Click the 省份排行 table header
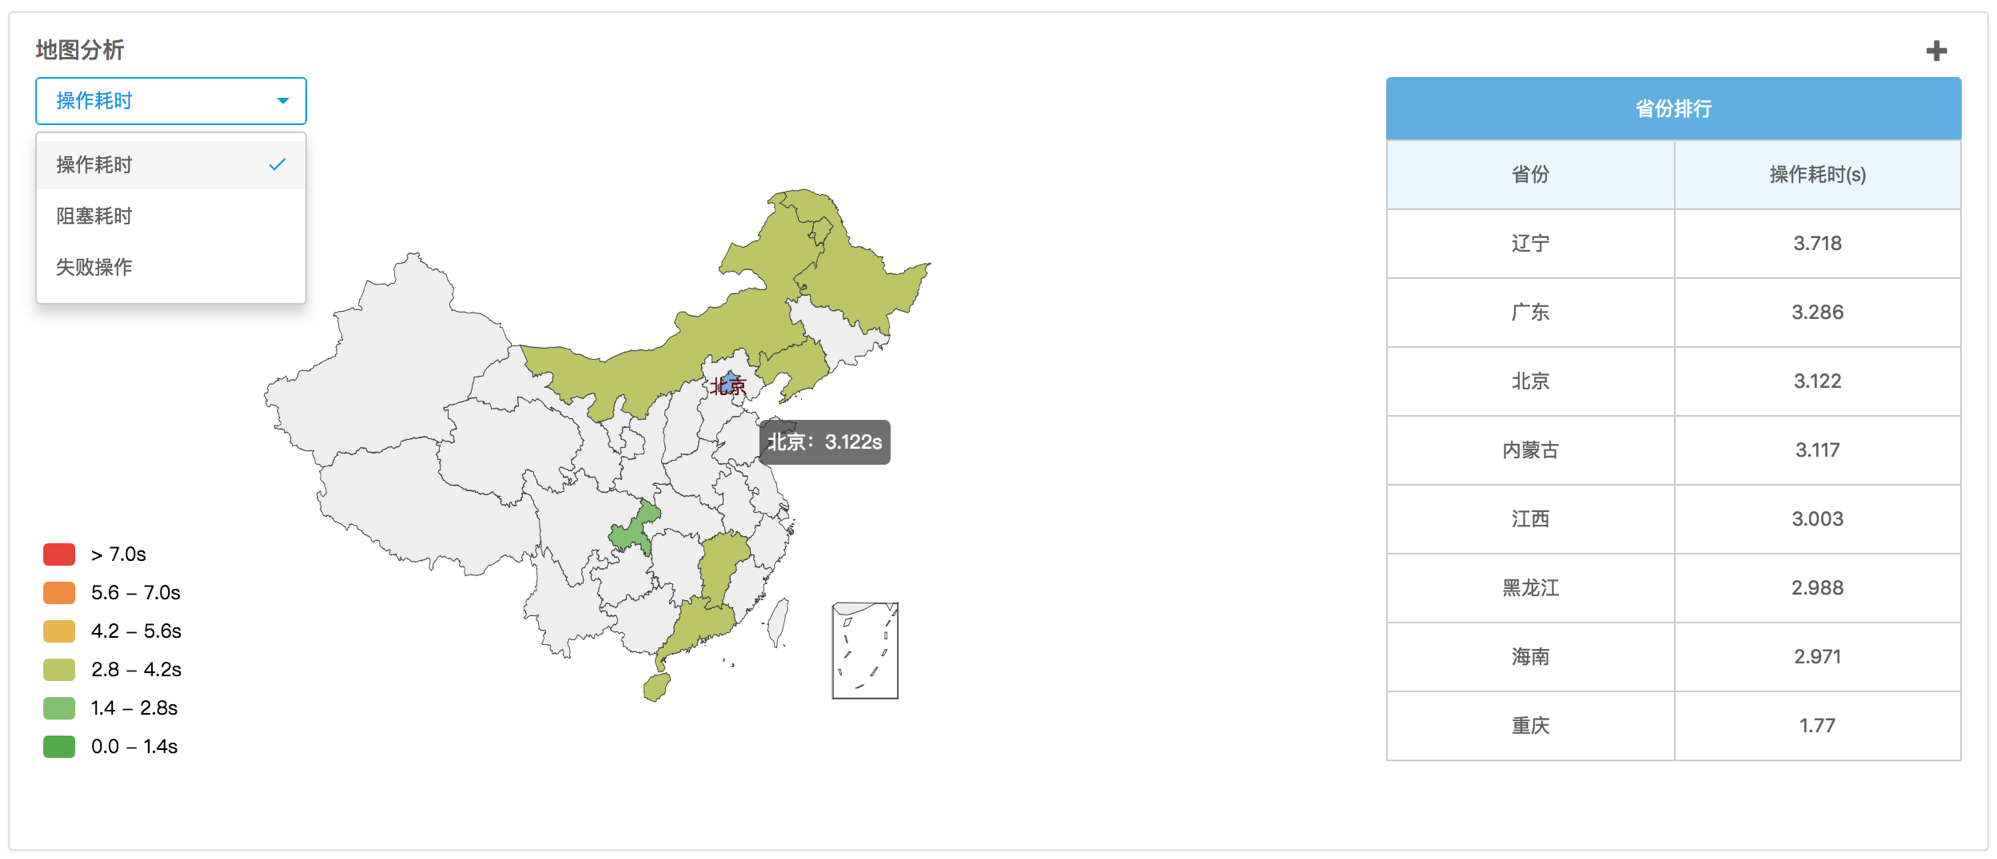 1672,109
